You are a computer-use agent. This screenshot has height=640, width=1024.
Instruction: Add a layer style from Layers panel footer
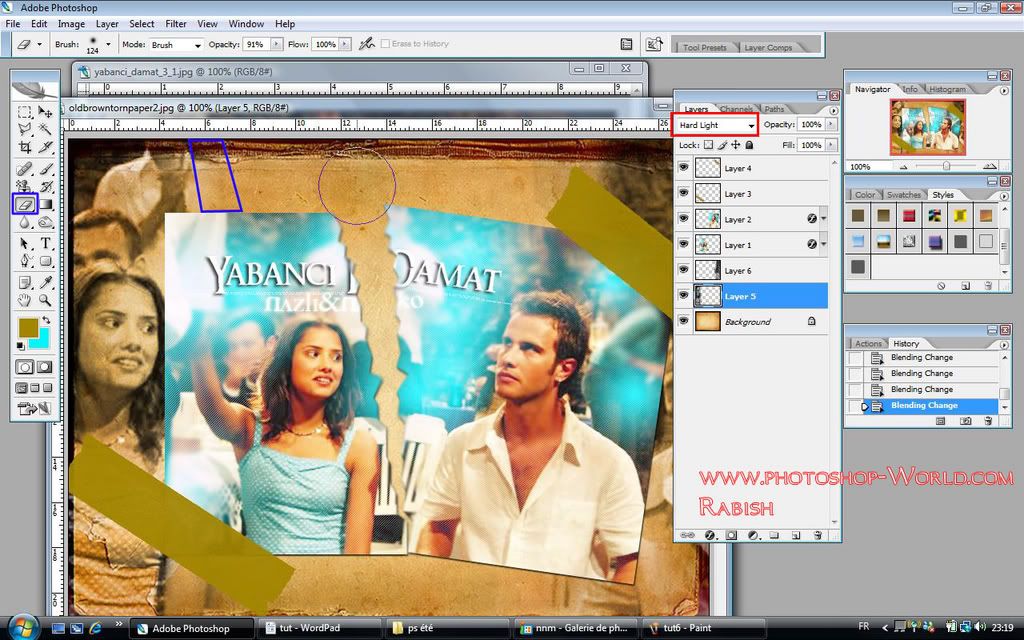point(710,536)
